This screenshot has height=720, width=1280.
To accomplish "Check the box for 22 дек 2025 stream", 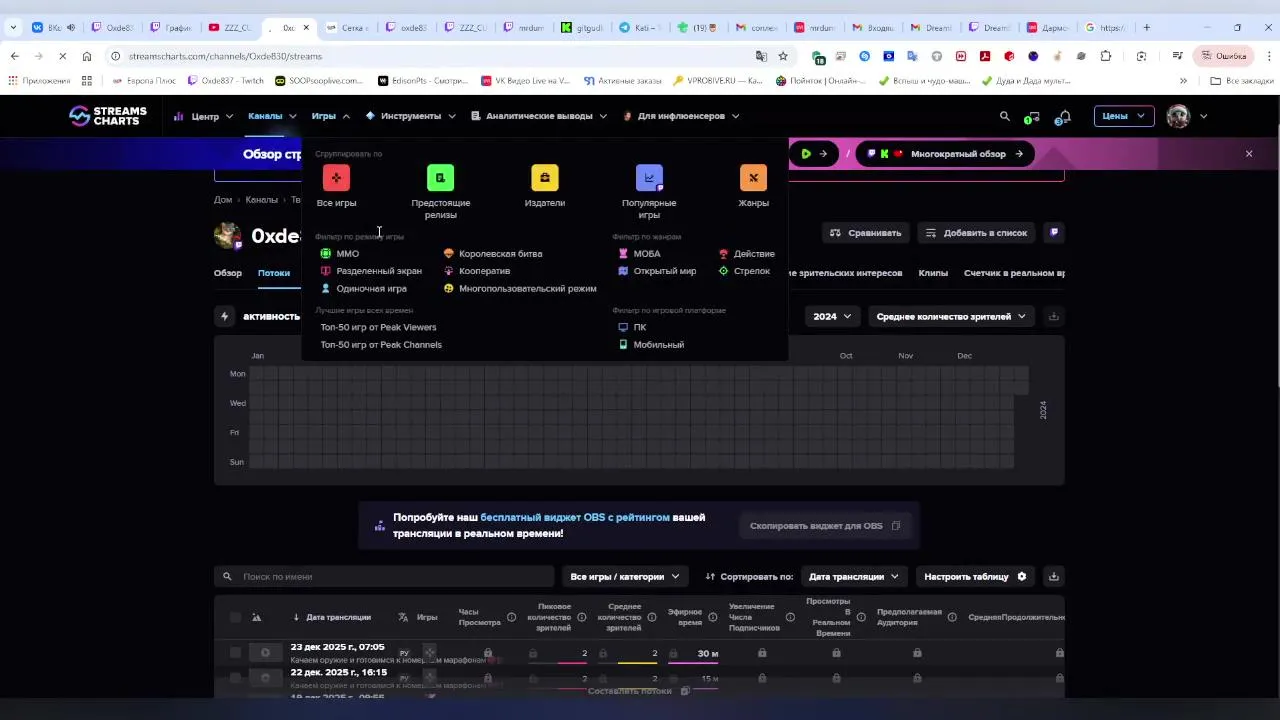I will click(x=235, y=678).
